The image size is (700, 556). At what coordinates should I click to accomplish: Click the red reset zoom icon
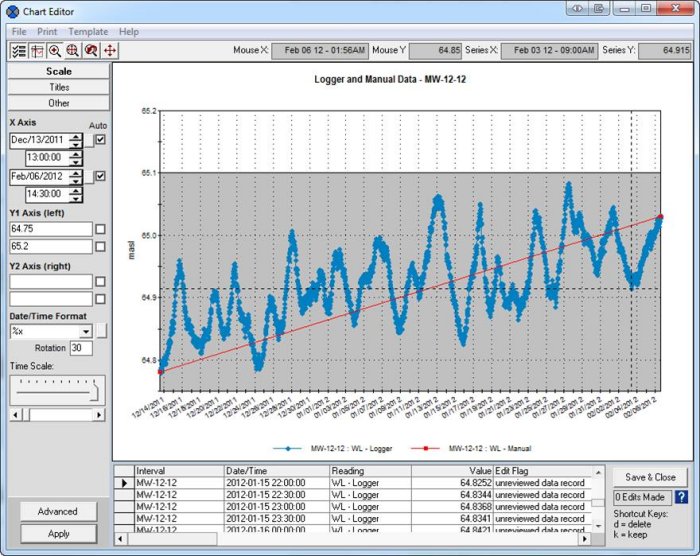[91, 50]
